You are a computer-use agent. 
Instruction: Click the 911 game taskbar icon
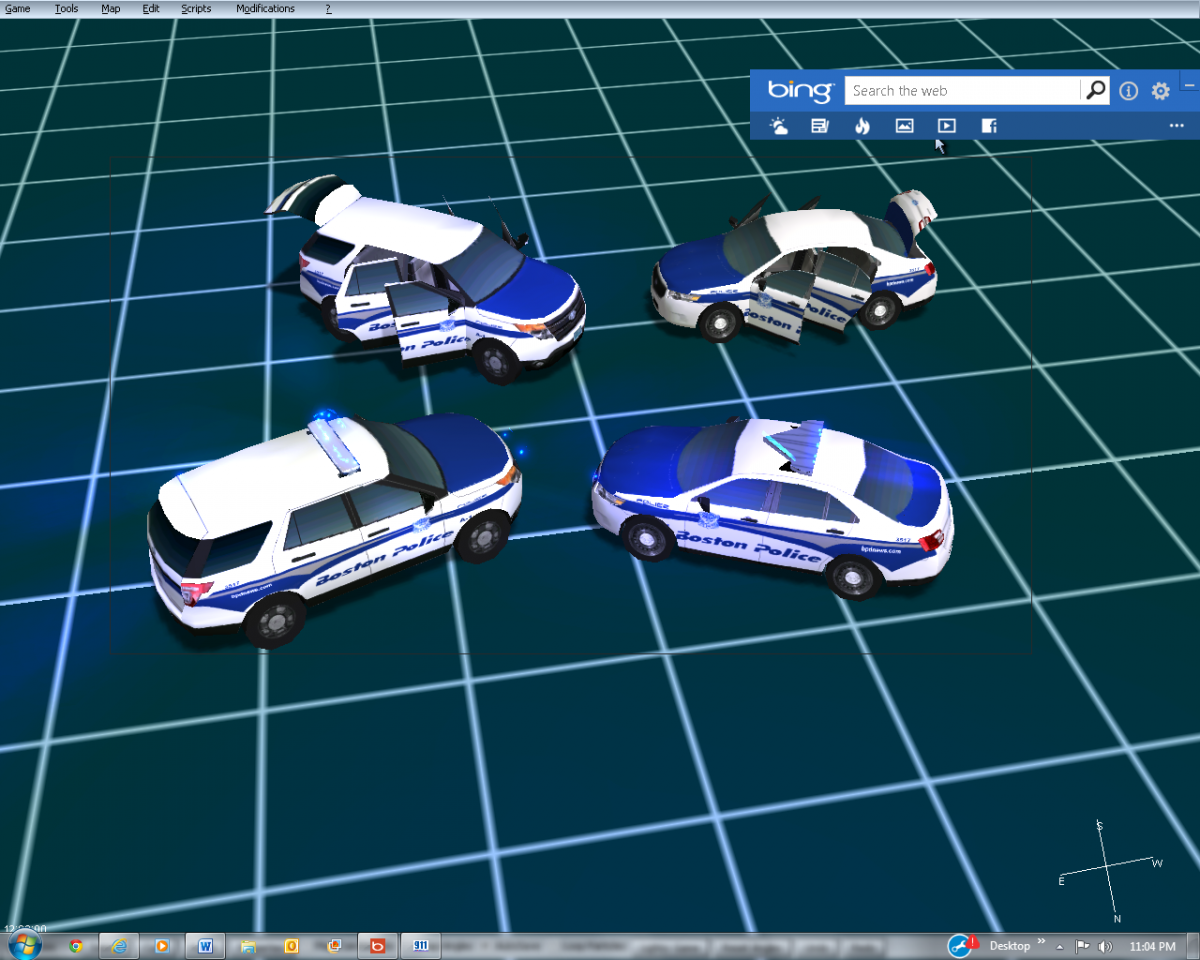pyautogui.click(x=421, y=945)
